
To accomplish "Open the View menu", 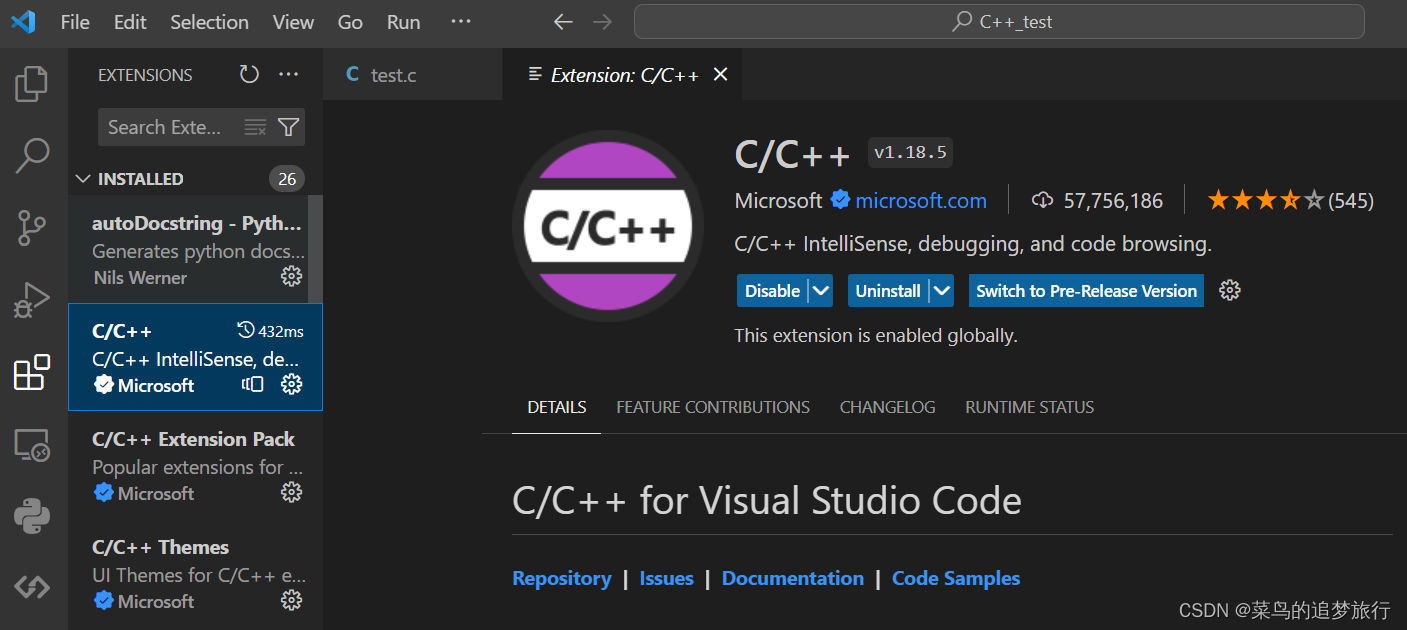I will (293, 21).
